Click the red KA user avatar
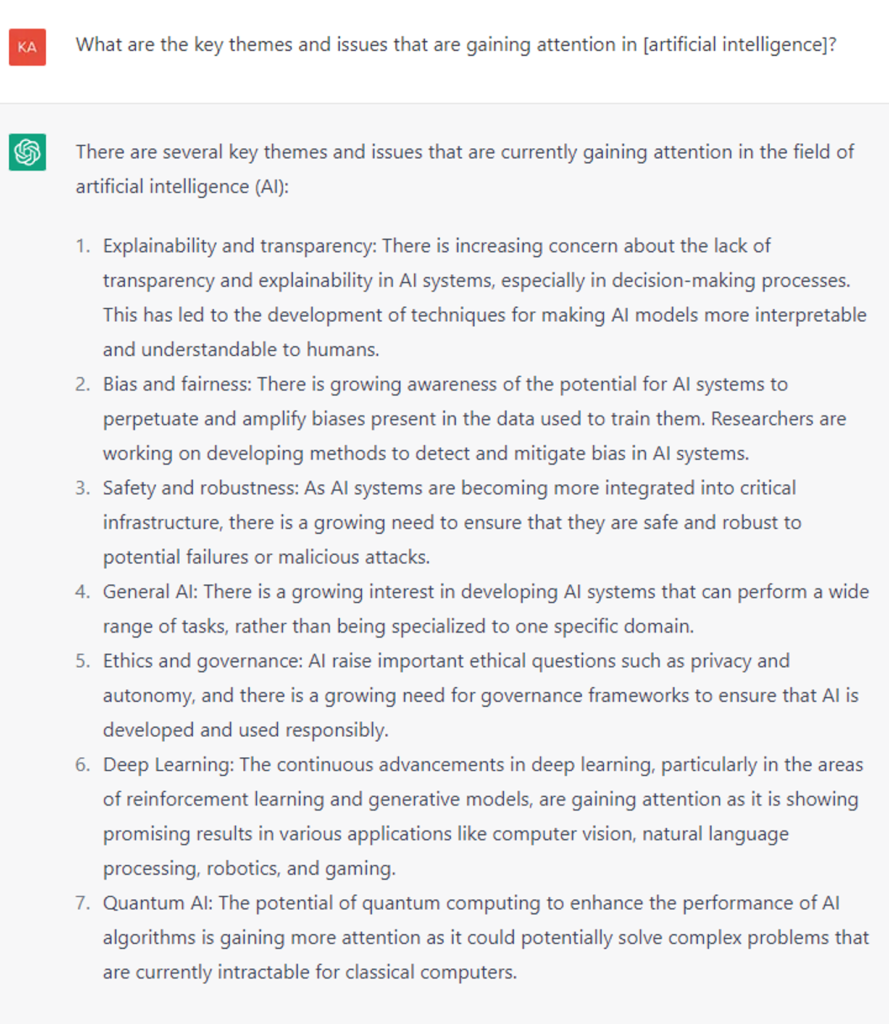889x1024 pixels. [x=27, y=47]
